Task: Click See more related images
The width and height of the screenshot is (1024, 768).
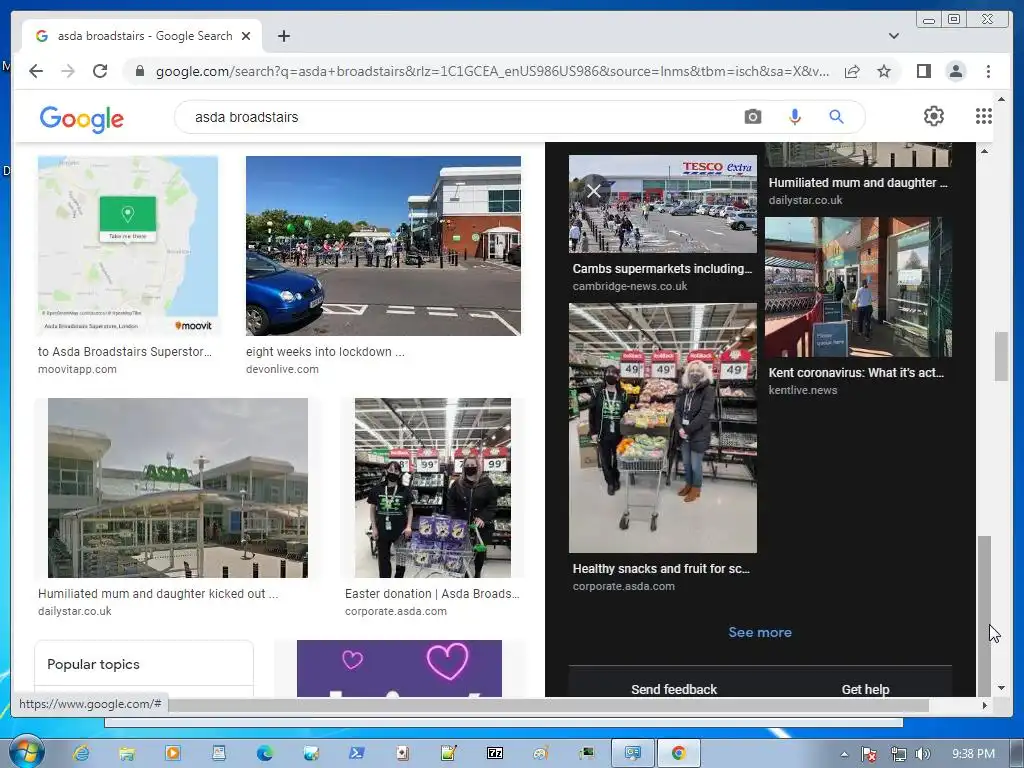Action: (760, 632)
